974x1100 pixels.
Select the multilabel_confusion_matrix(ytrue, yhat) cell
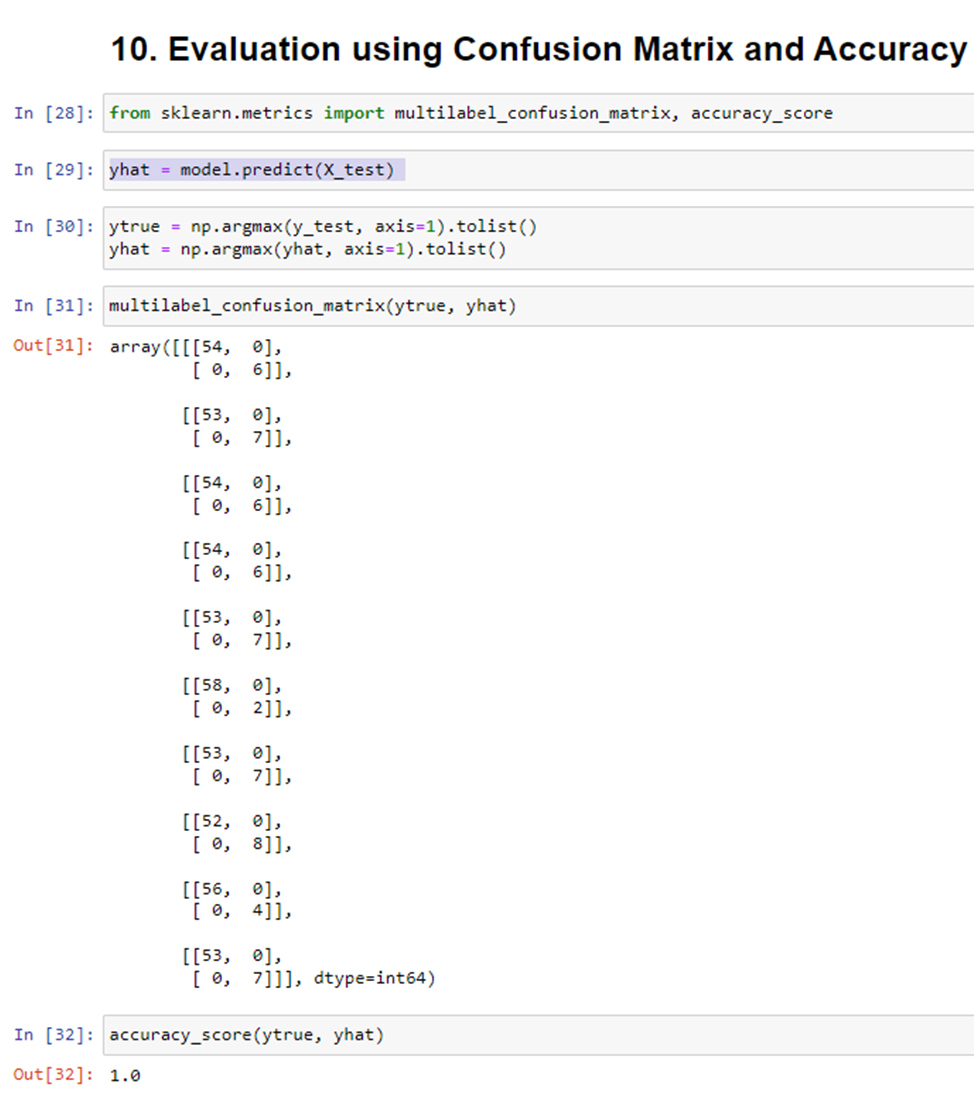coord(538,306)
